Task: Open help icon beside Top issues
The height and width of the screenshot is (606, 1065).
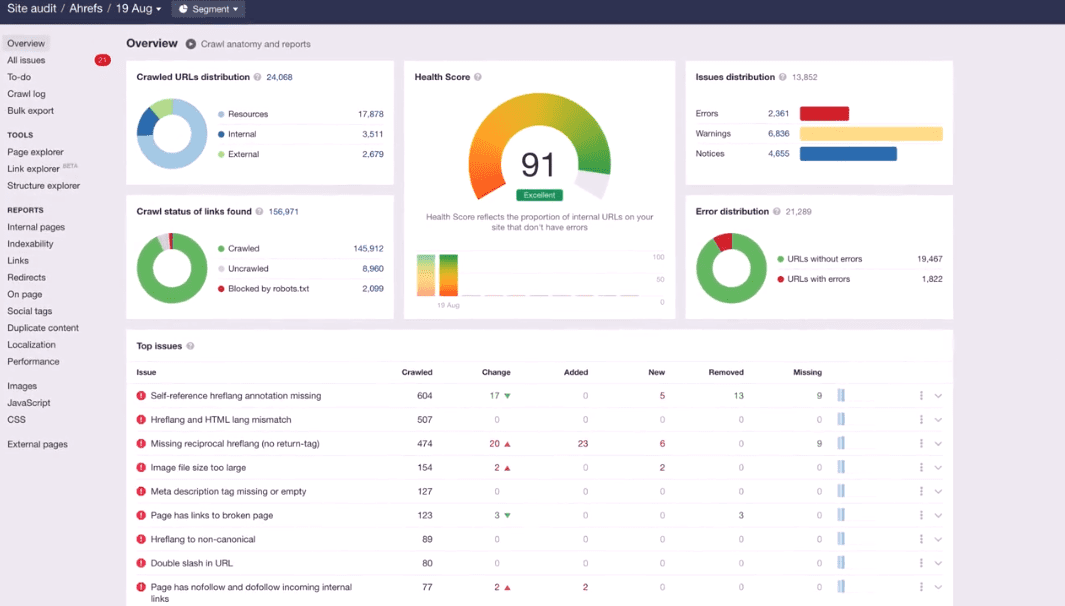Action: [190, 346]
